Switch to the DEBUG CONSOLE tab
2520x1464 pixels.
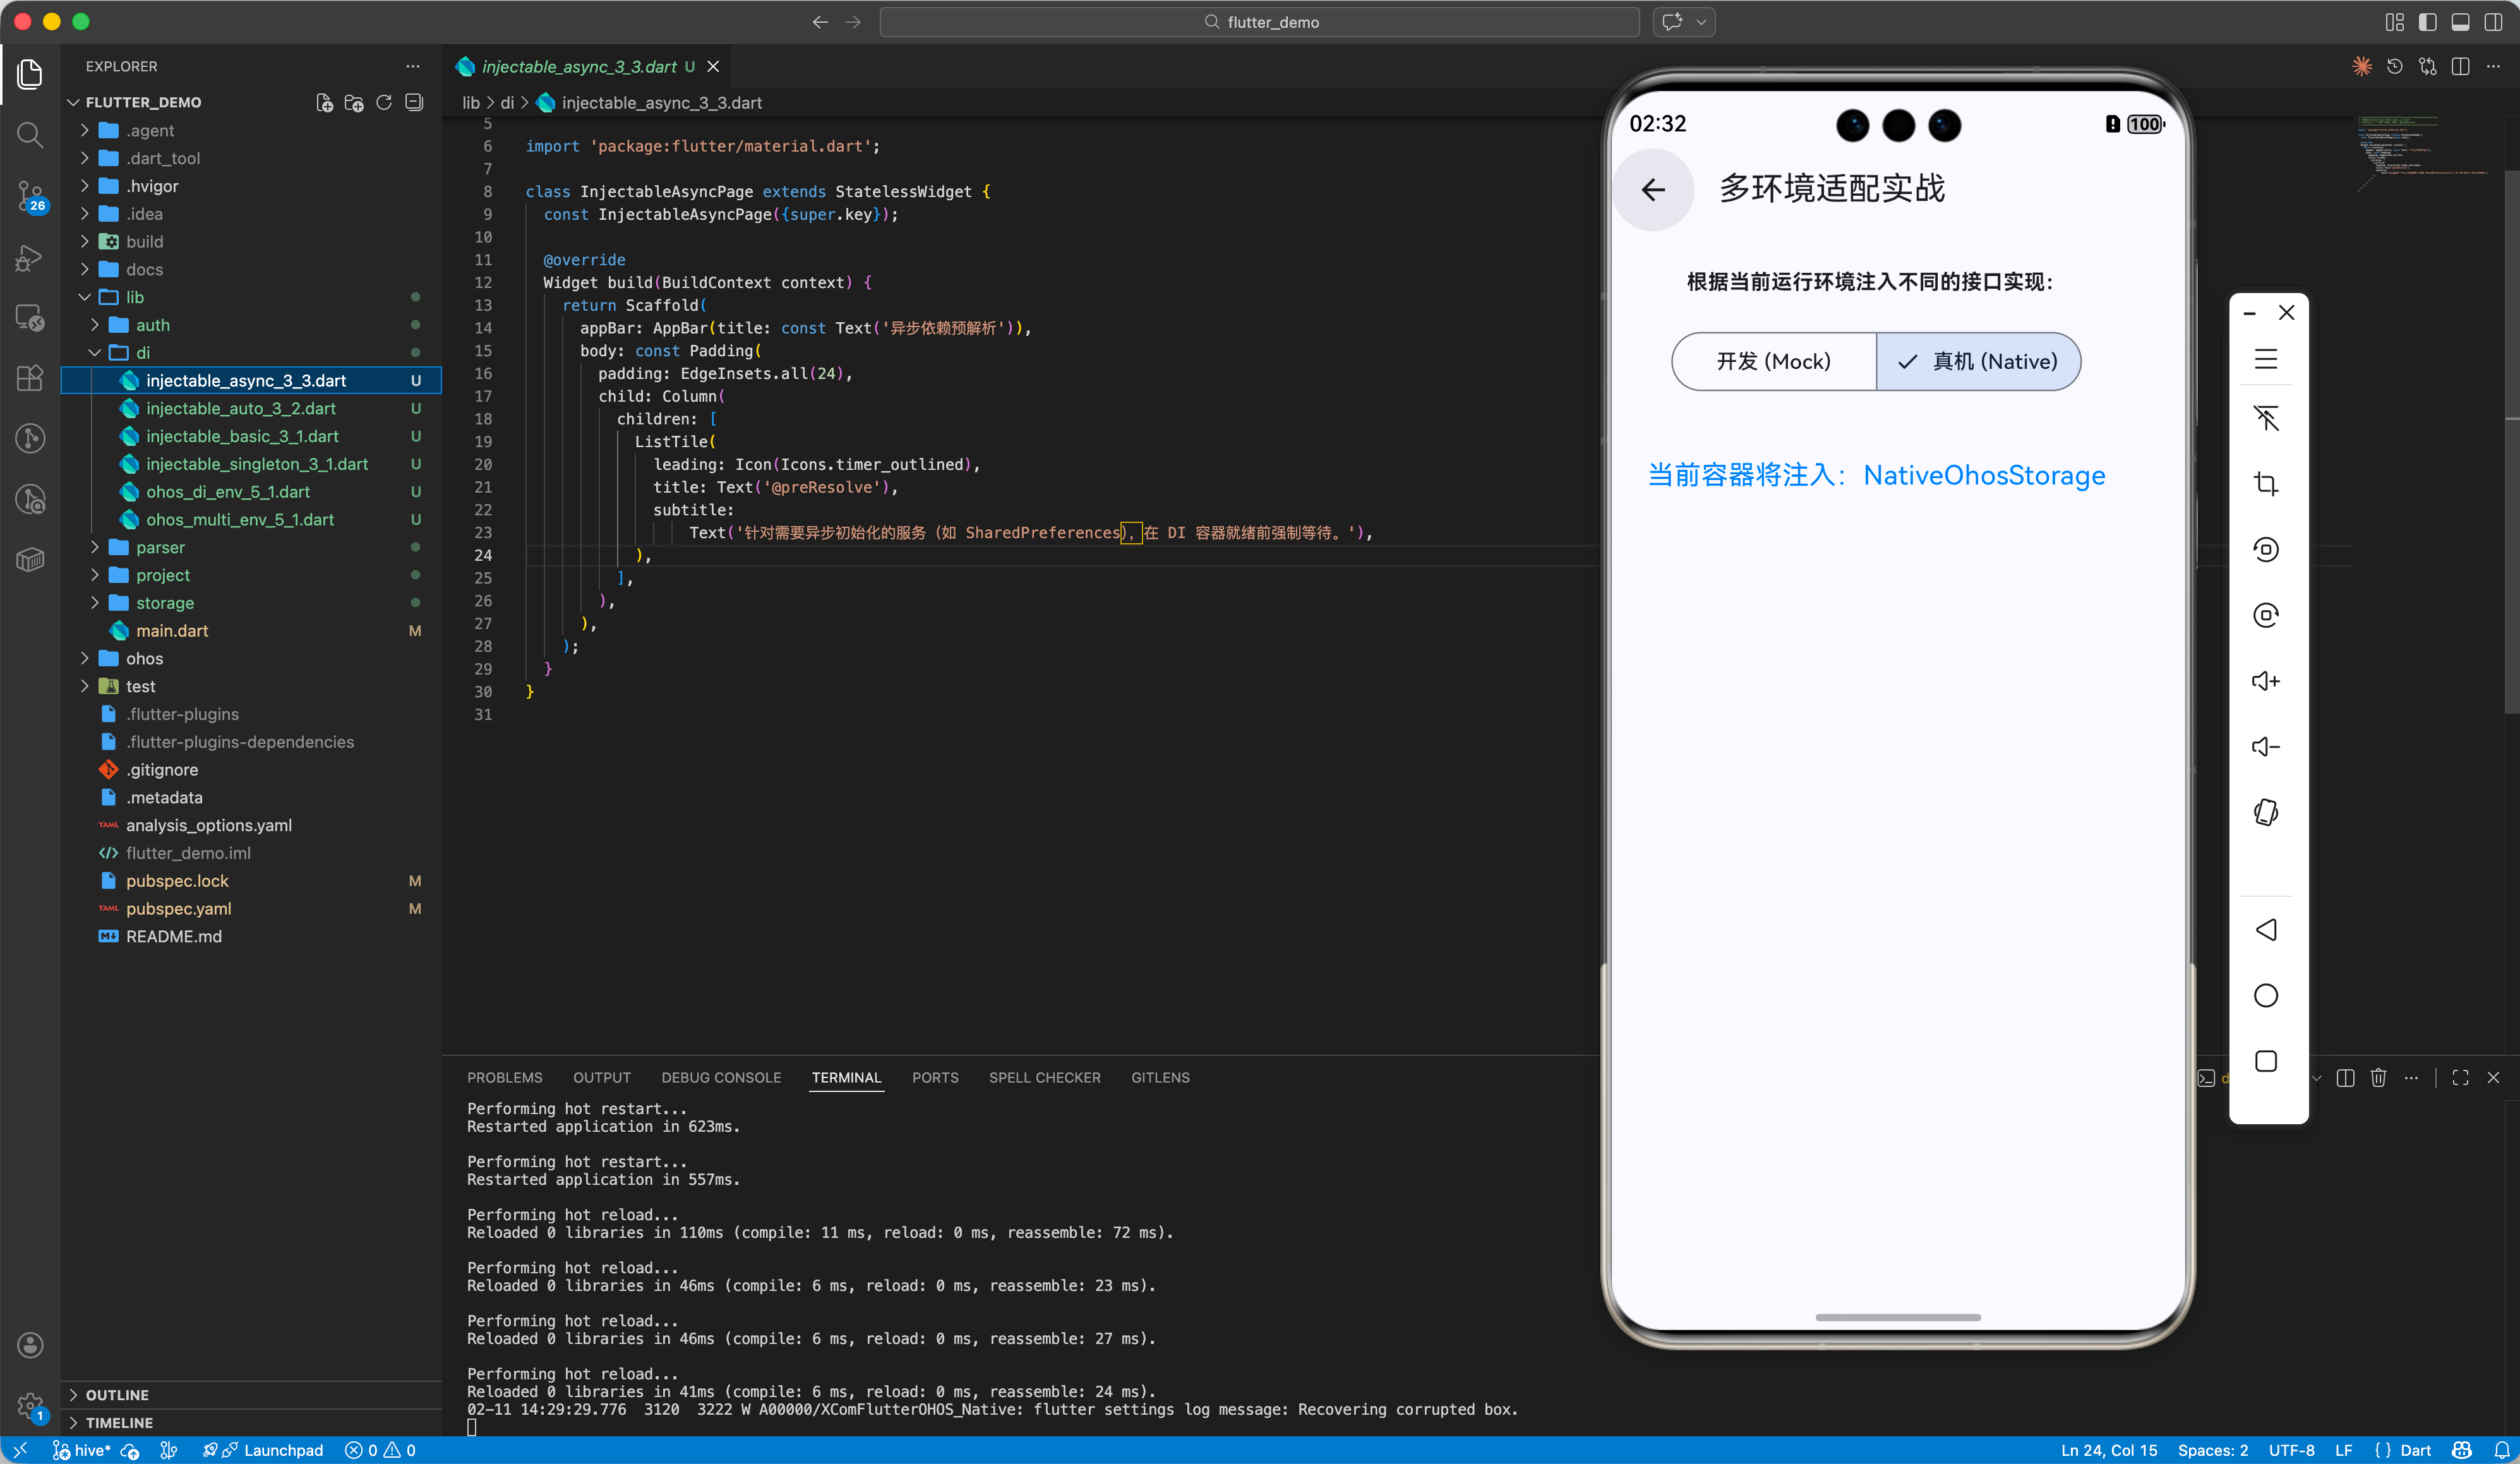[x=720, y=1077]
